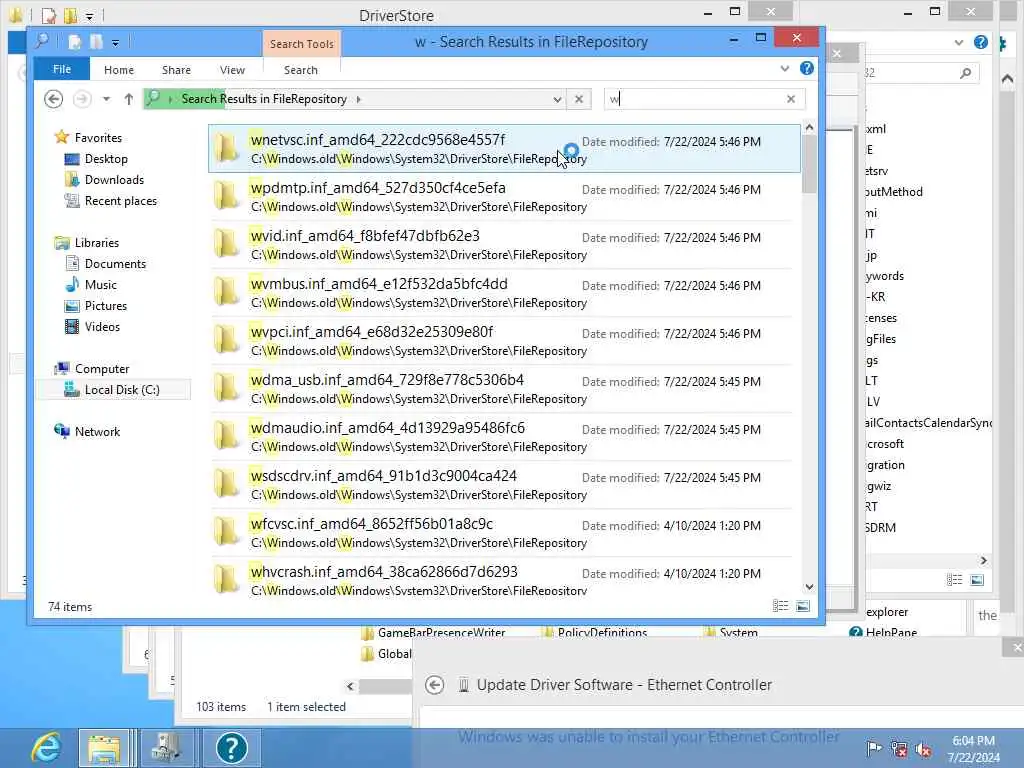Open Desktop in the navigation pane
Screen dimensions: 1024x768
tap(106, 159)
